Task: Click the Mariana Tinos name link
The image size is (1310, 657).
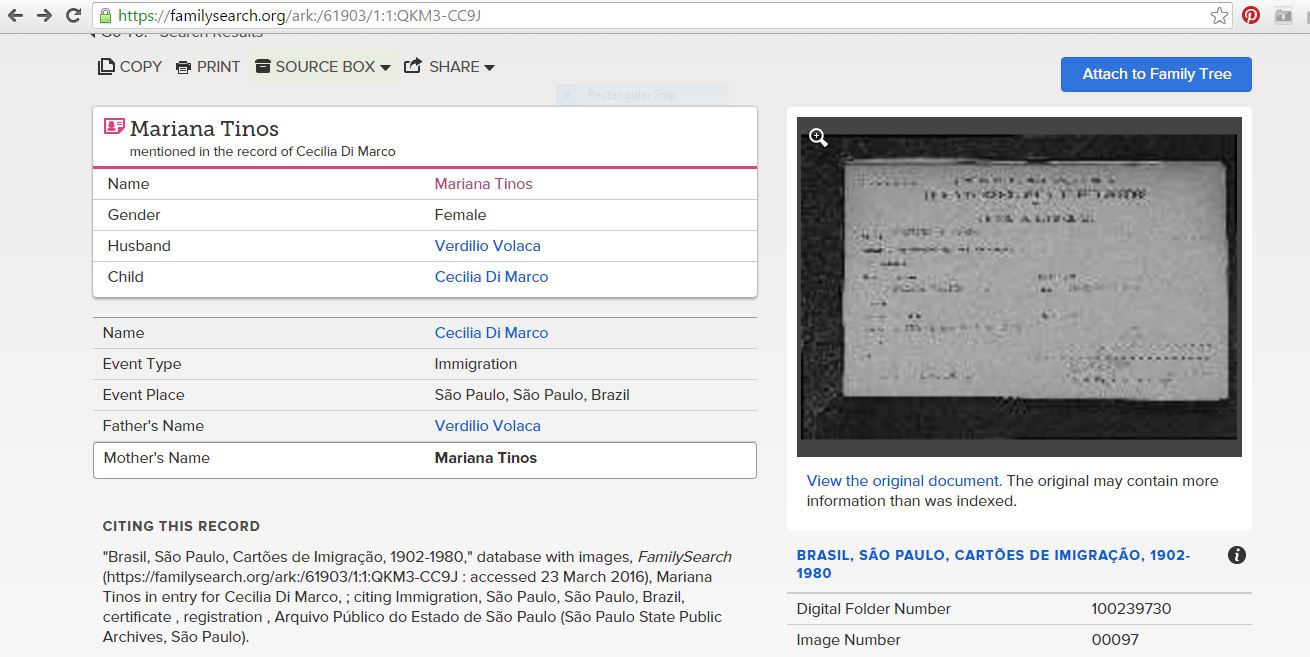Action: (483, 184)
